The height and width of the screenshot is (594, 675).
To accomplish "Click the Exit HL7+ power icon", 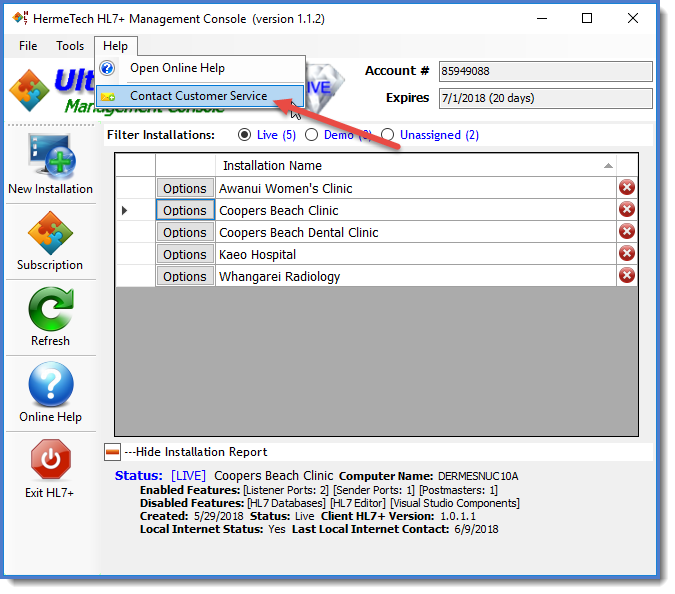I will click(x=51, y=459).
